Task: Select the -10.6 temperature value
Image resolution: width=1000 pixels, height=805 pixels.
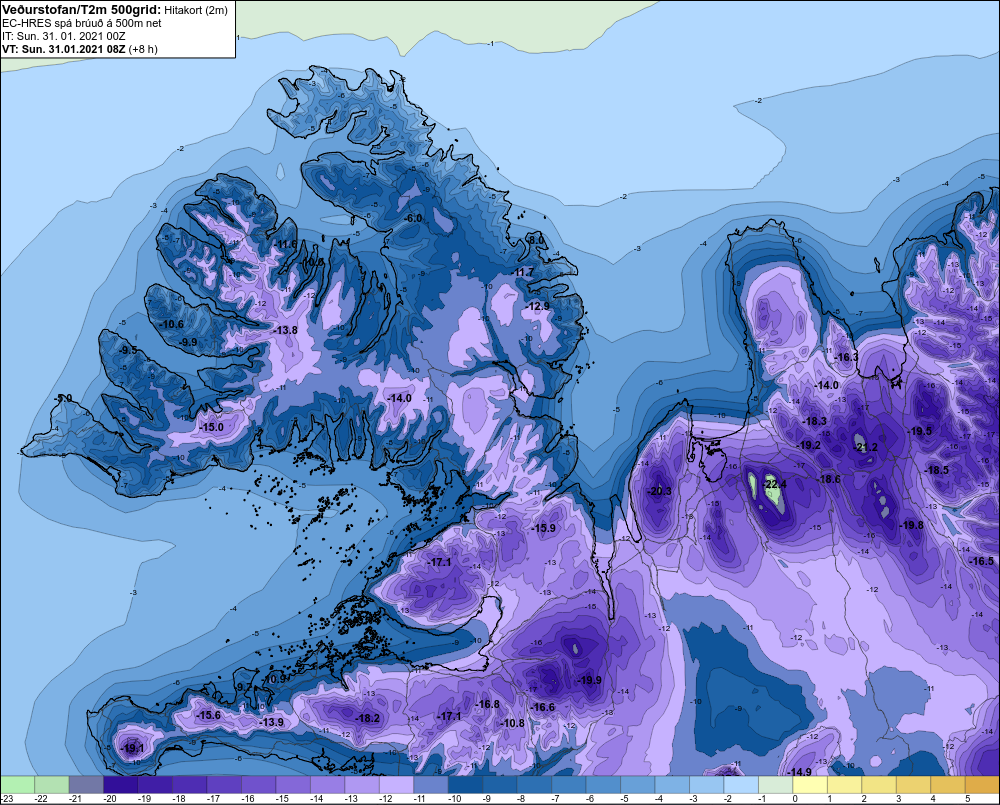Action: (x=172, y=324)
